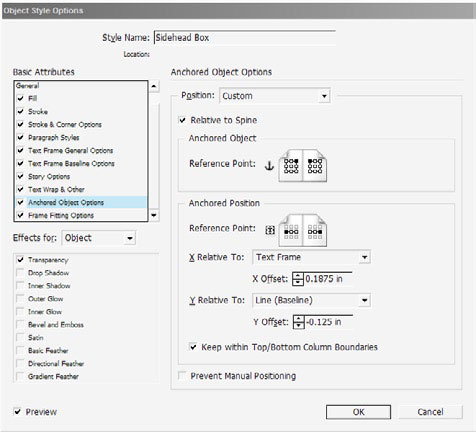Click X Offset stepper arrows
476x432 pixels.
pos(298,279)
